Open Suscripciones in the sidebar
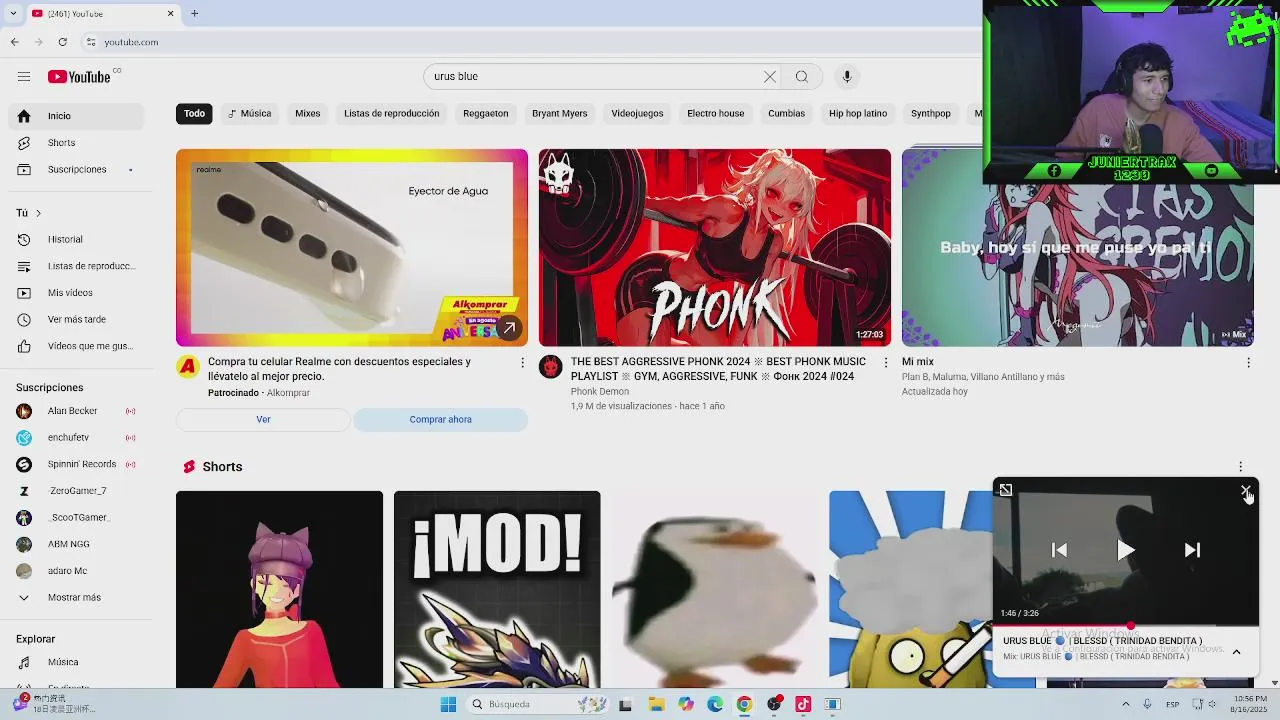 (75, 170)
